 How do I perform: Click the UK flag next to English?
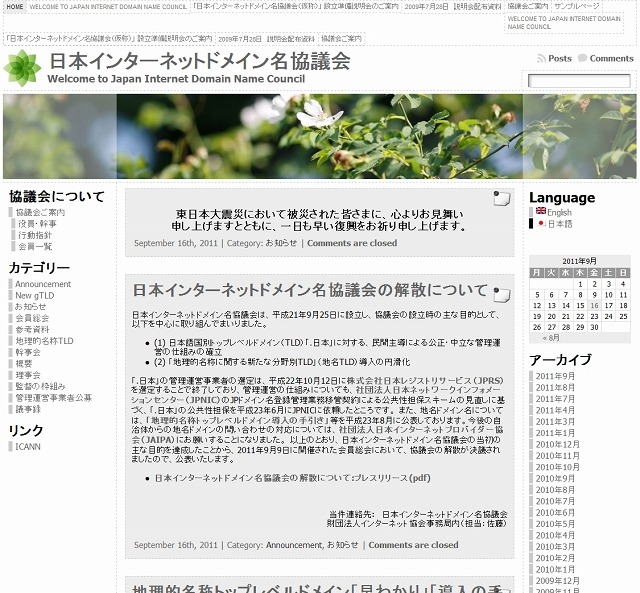541,211
